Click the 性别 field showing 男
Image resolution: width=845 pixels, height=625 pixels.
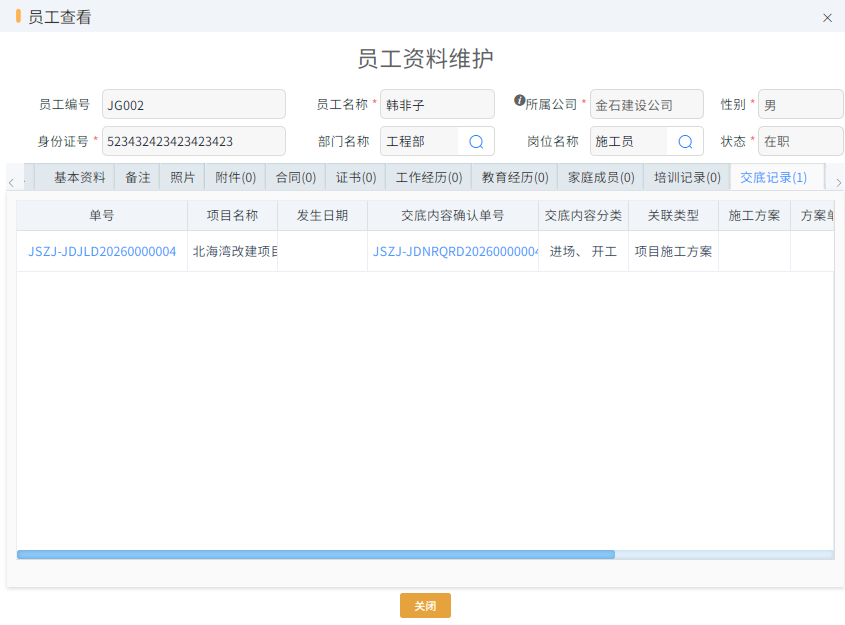[x=800, y=105]
